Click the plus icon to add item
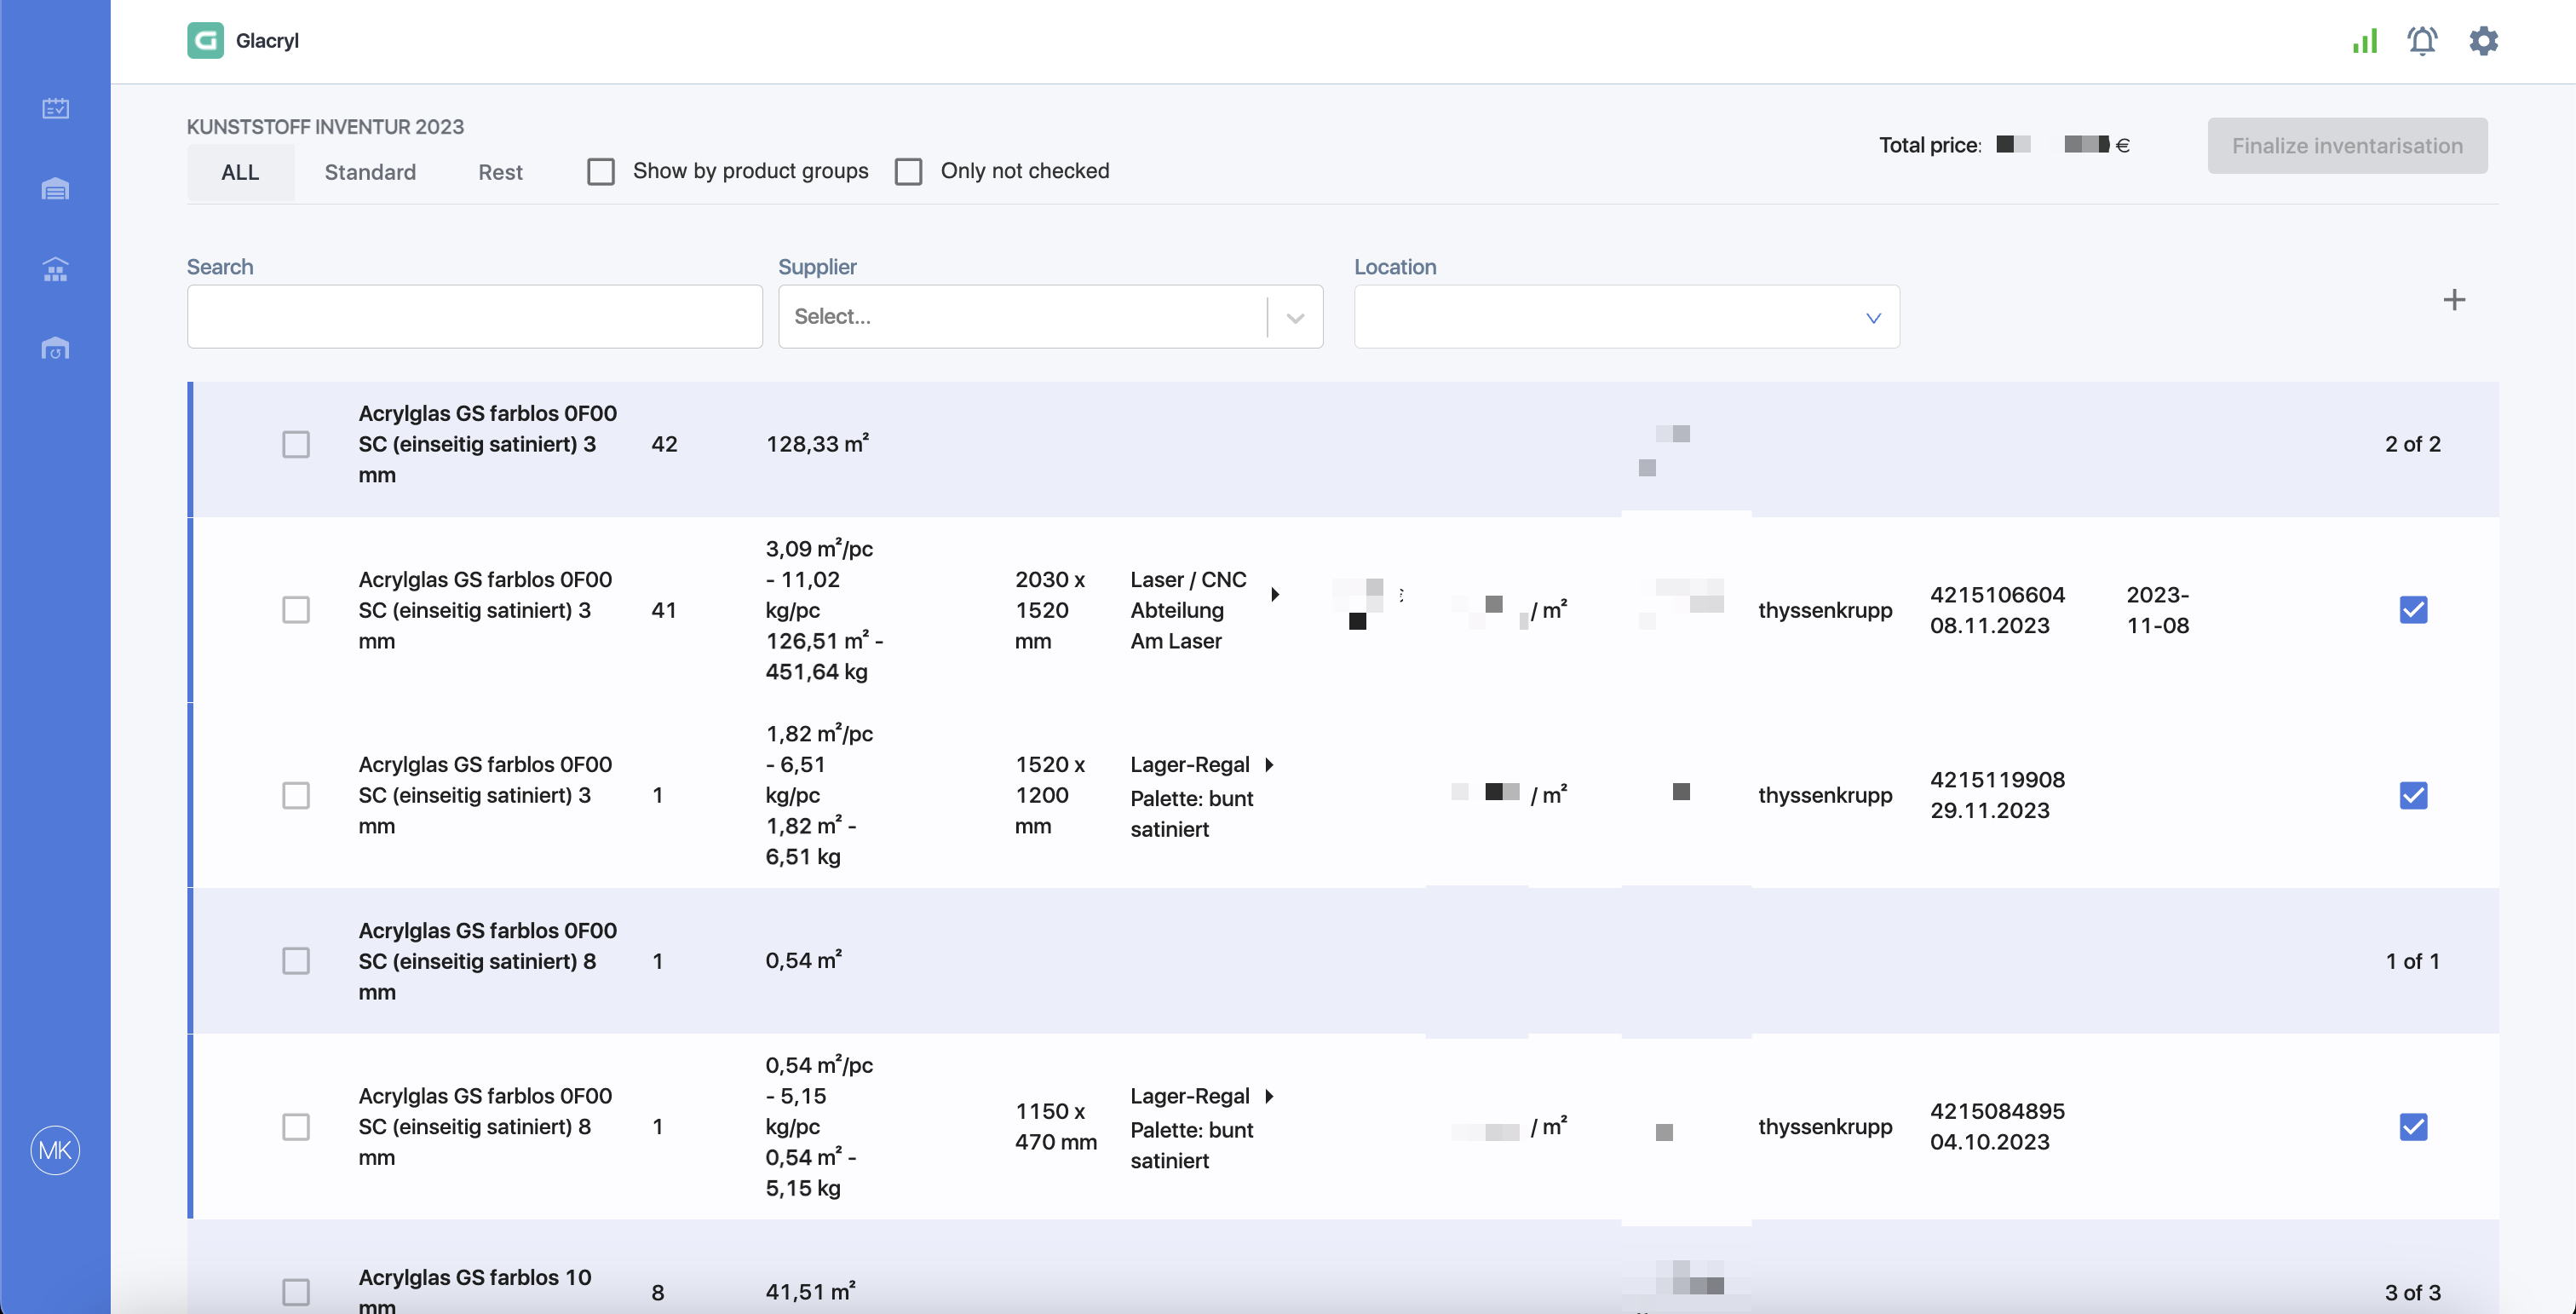The image size is (2576, 1314). 2454,299
